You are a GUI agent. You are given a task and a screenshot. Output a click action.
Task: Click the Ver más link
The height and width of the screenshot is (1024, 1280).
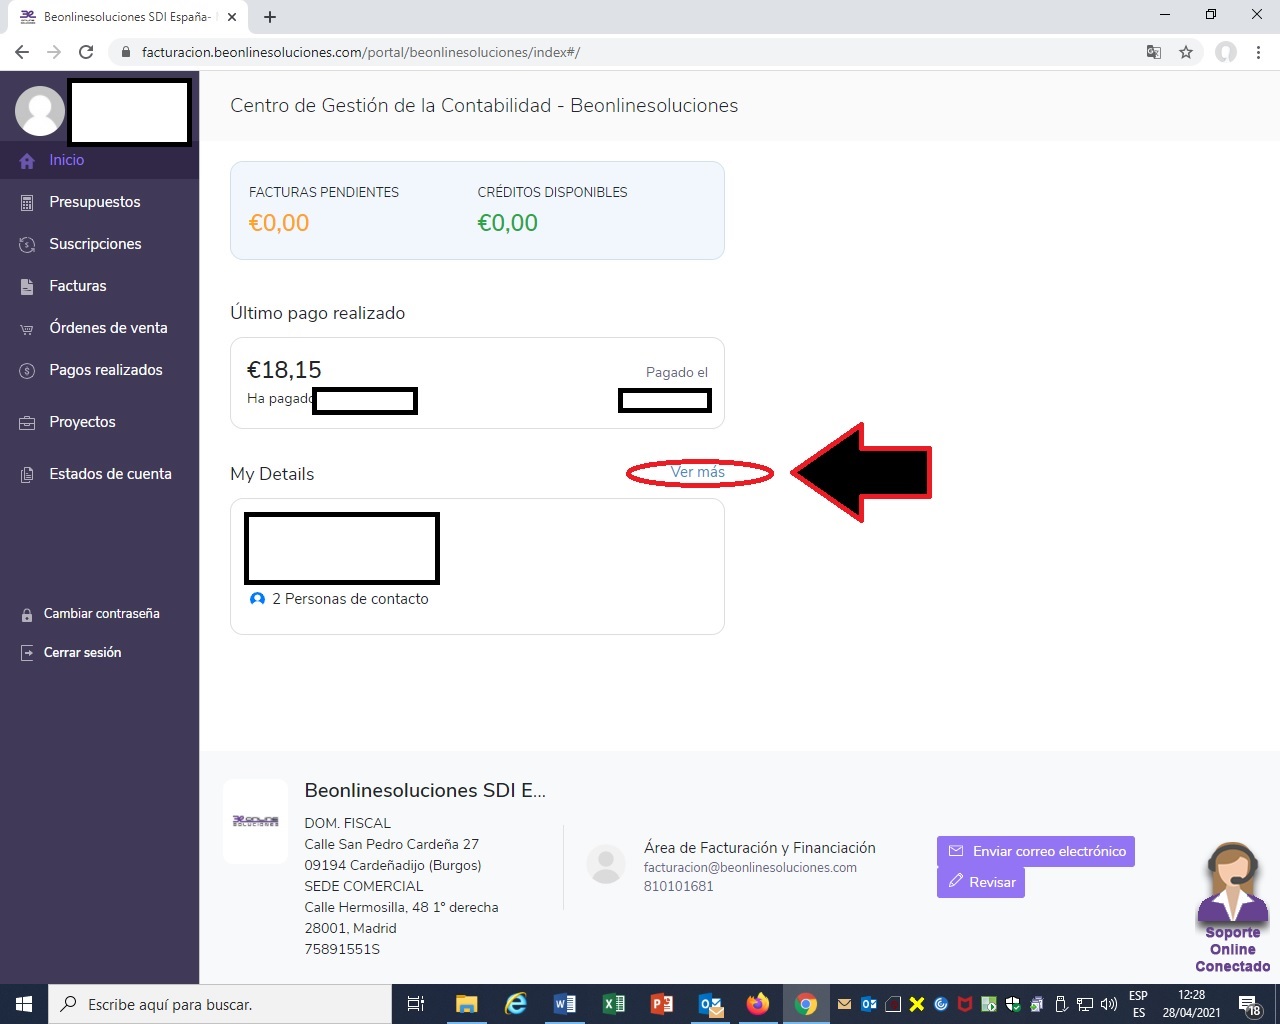pos(698,472)
